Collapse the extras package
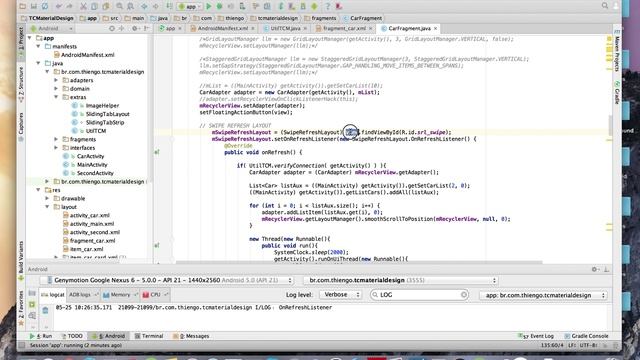Screen dimensions: 640x360 56,97
